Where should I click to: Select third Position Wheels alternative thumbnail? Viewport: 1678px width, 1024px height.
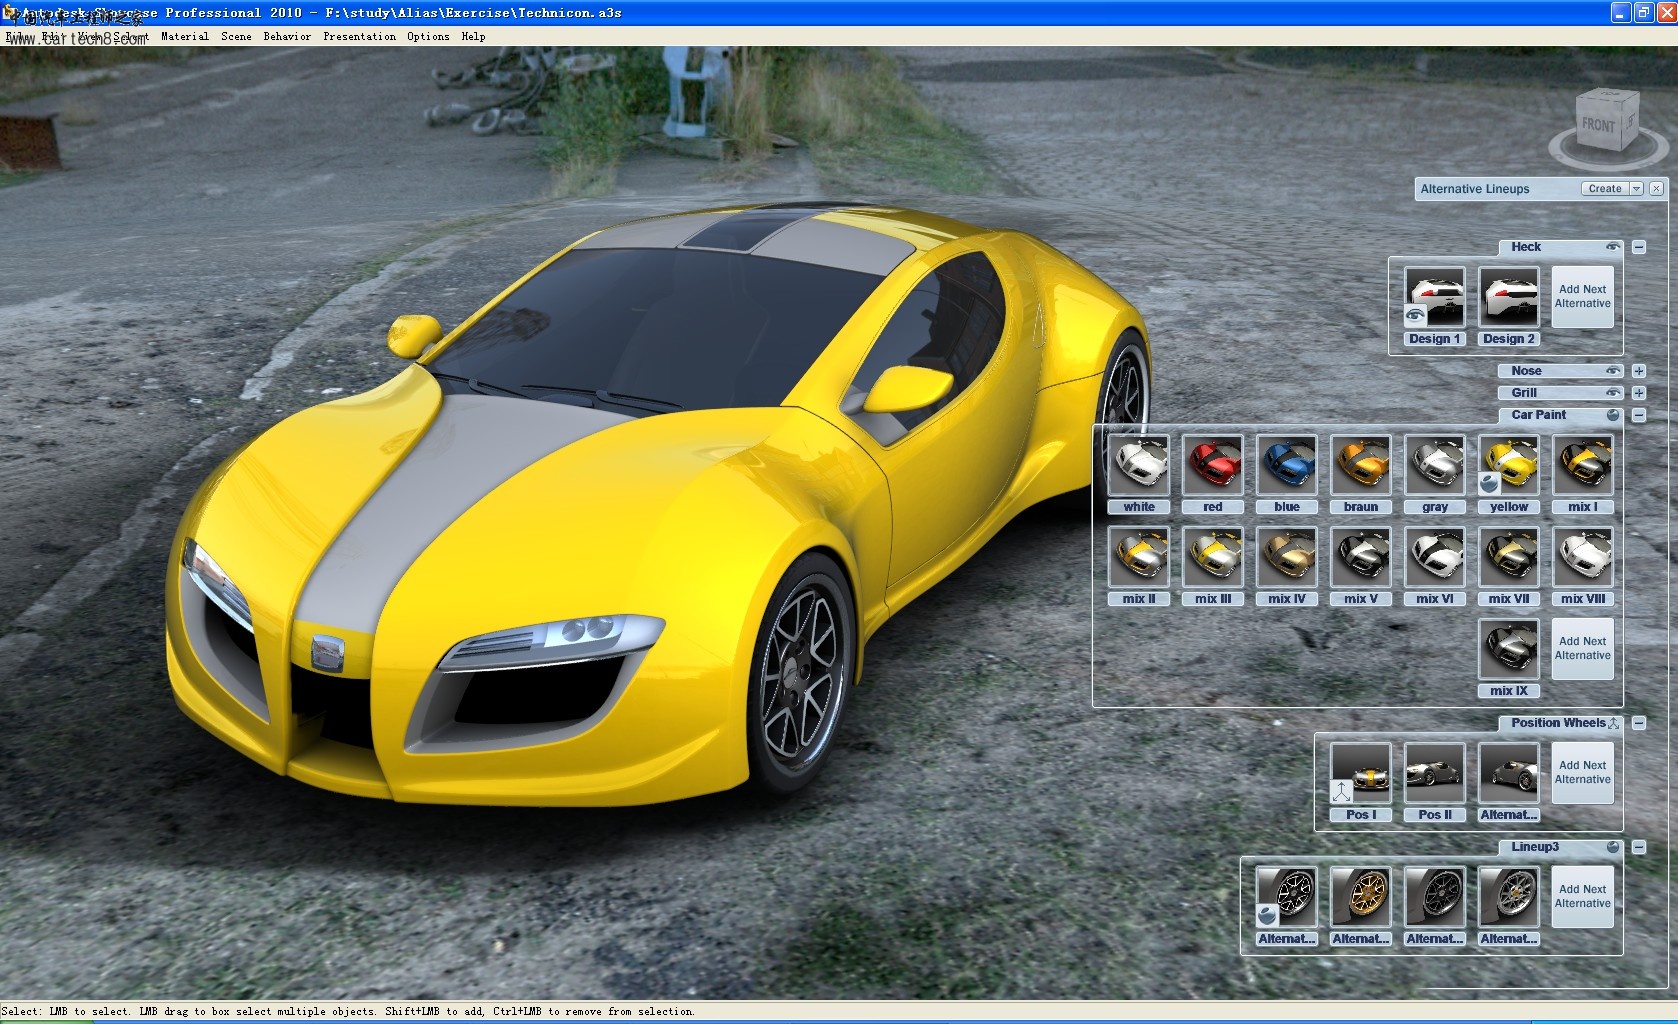point(1509,773)
